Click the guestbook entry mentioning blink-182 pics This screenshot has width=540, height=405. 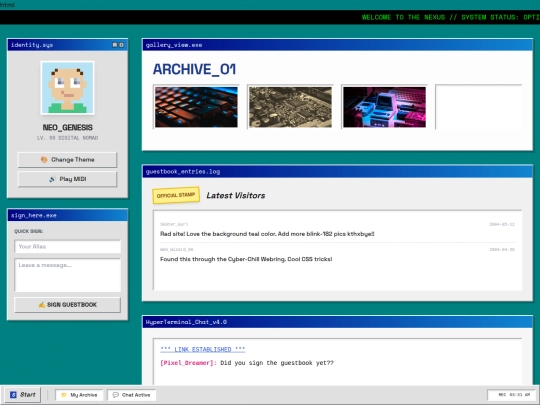click(267, 234)
